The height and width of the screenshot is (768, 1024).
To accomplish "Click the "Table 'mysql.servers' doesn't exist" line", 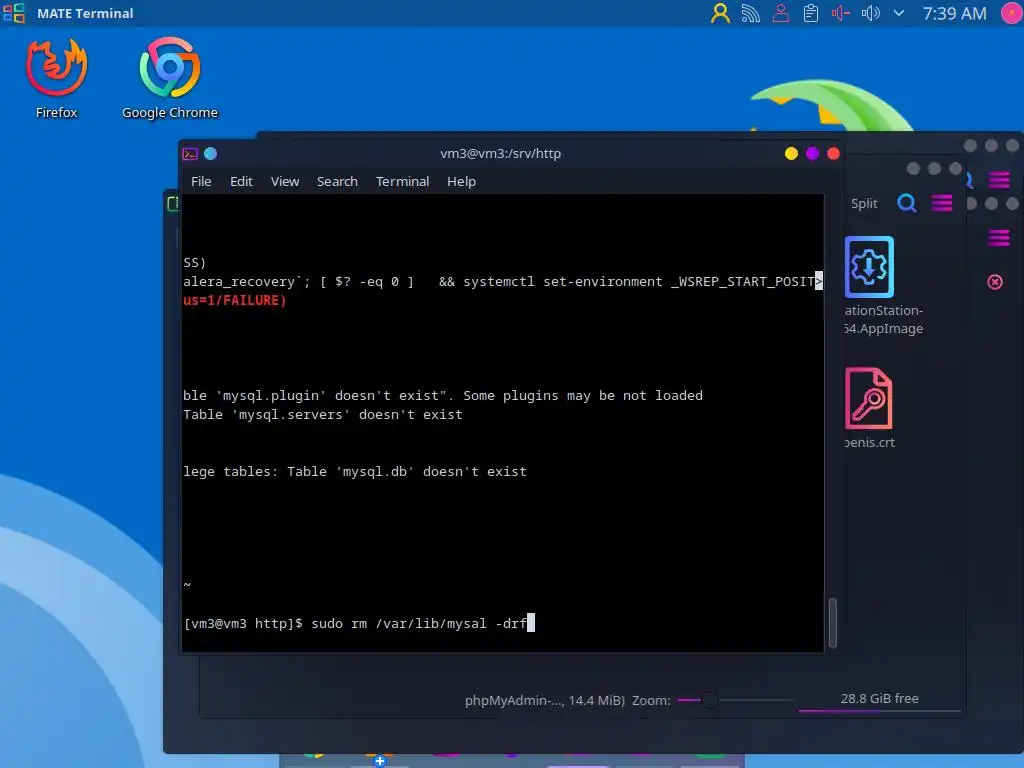I will 323,415.
